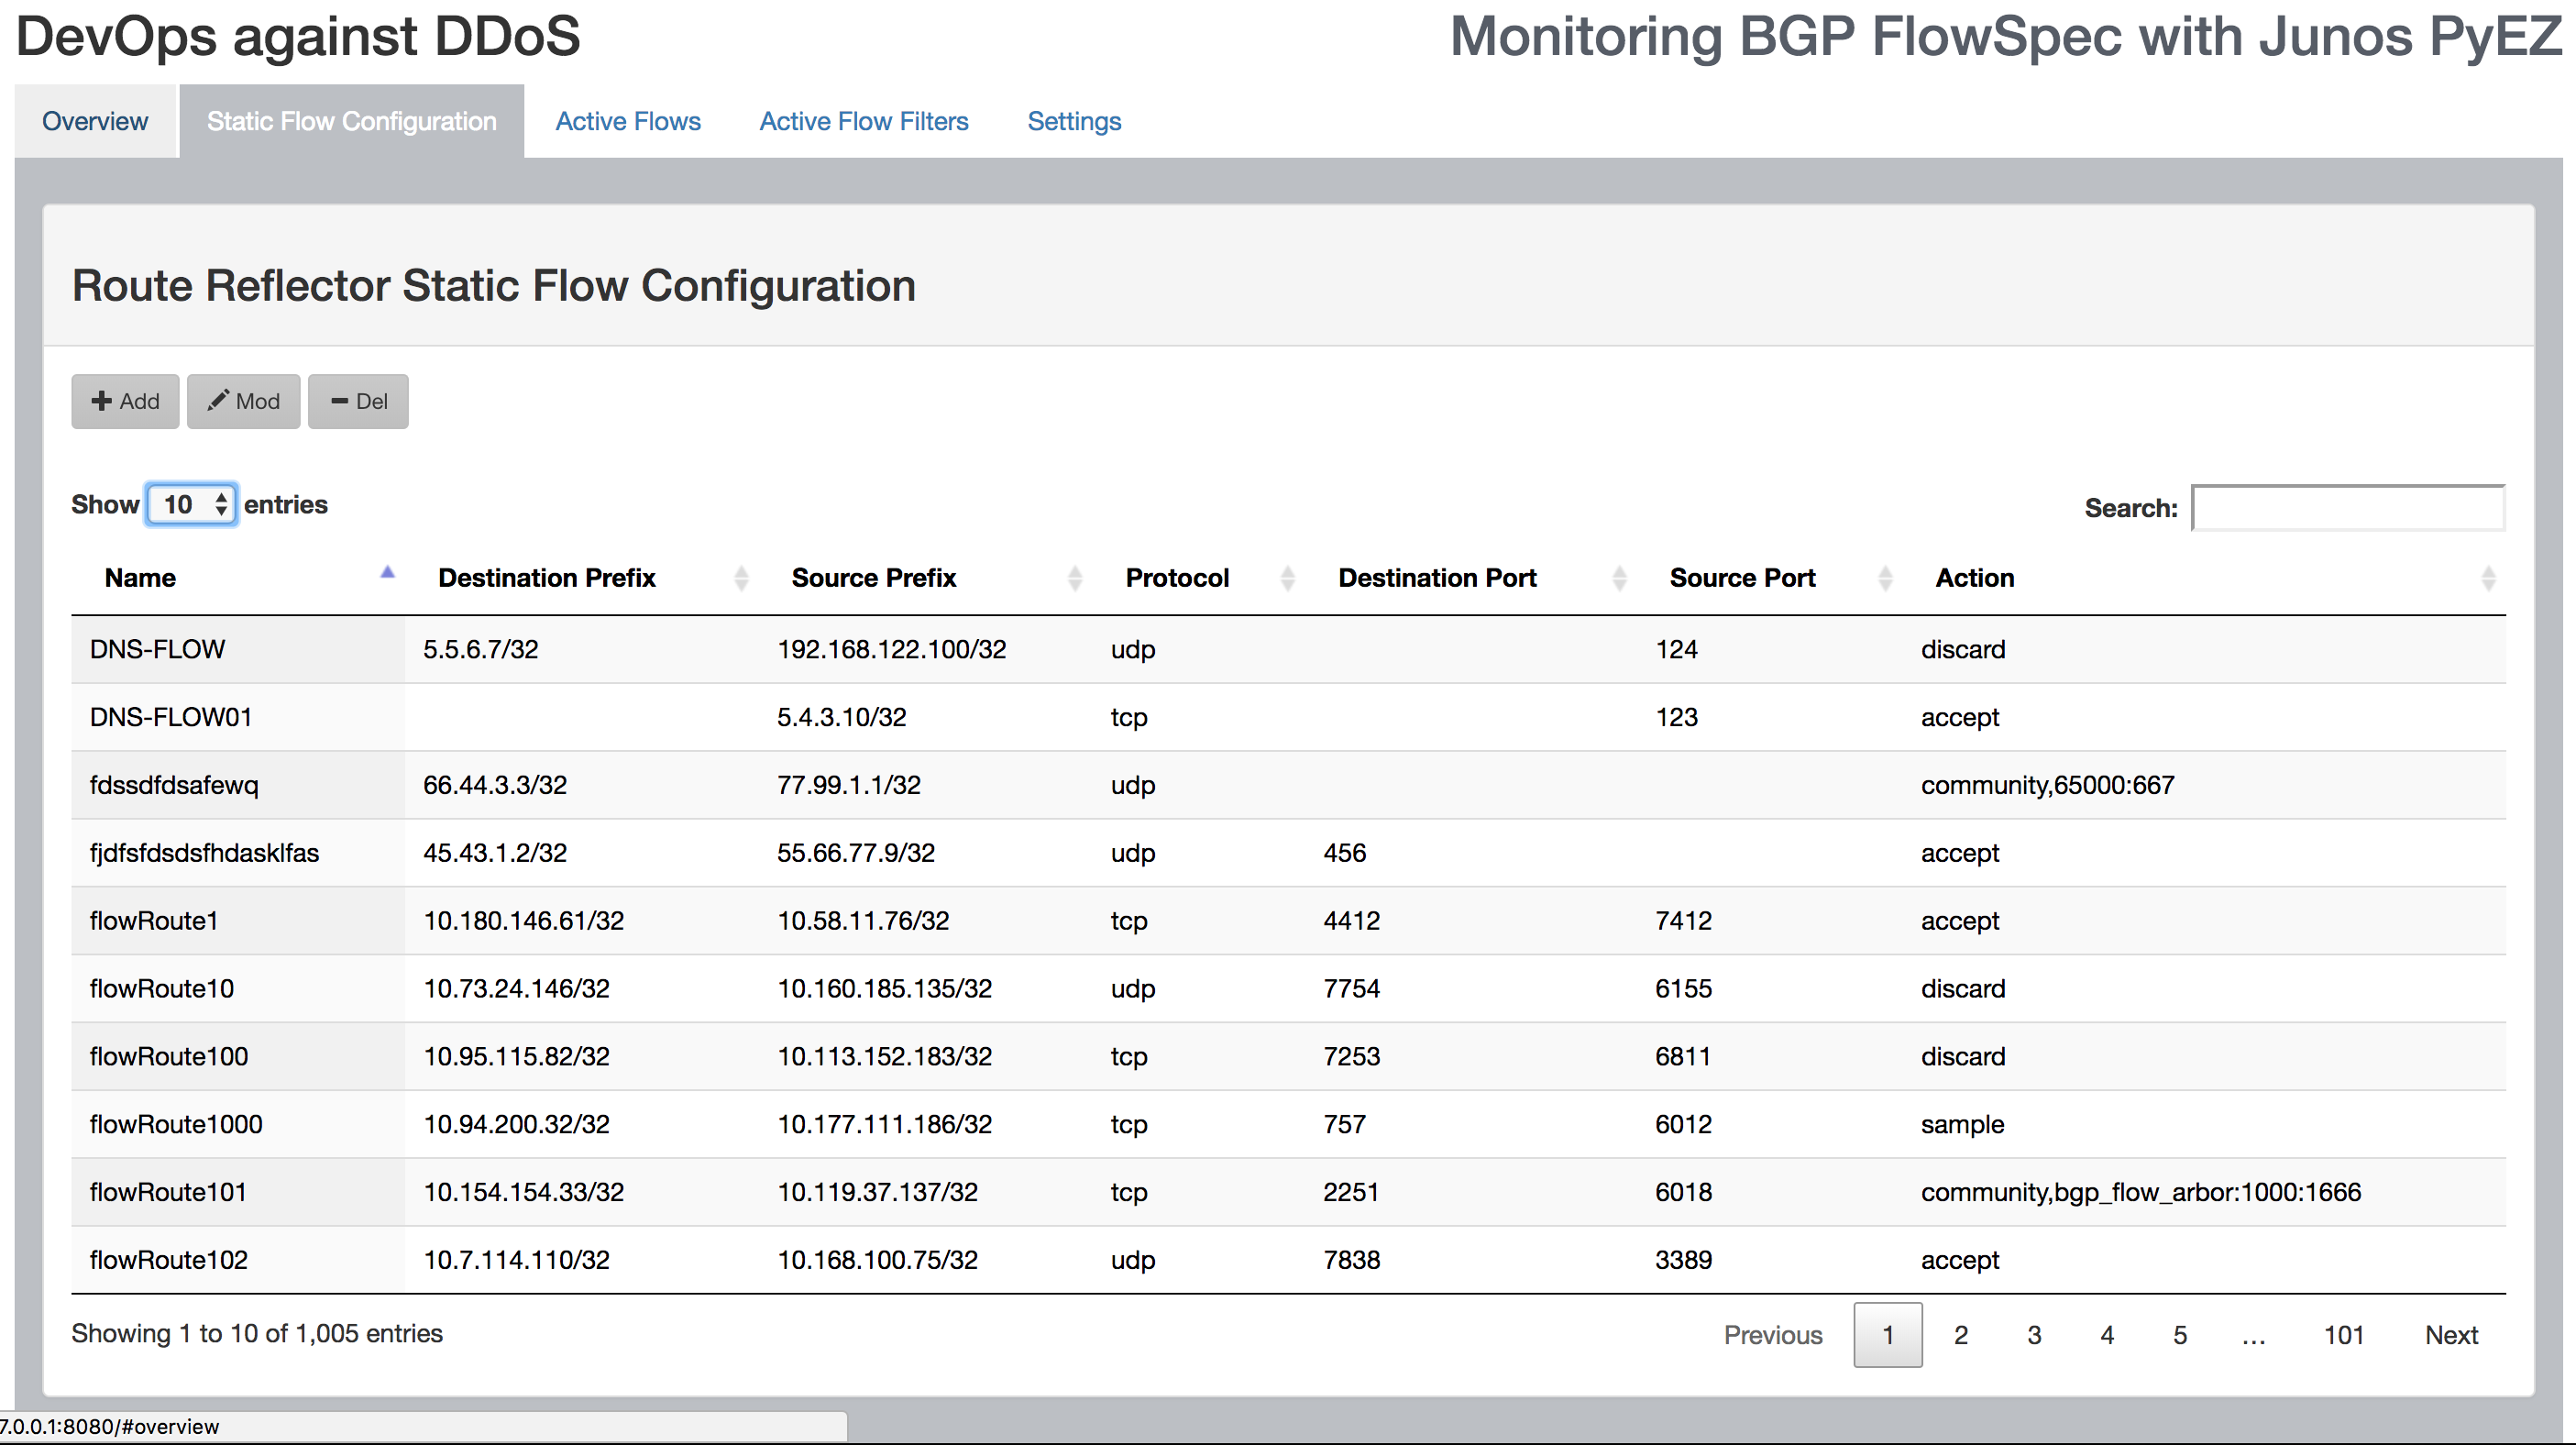Click the Next pagination link

[x=2450, y=1335]
